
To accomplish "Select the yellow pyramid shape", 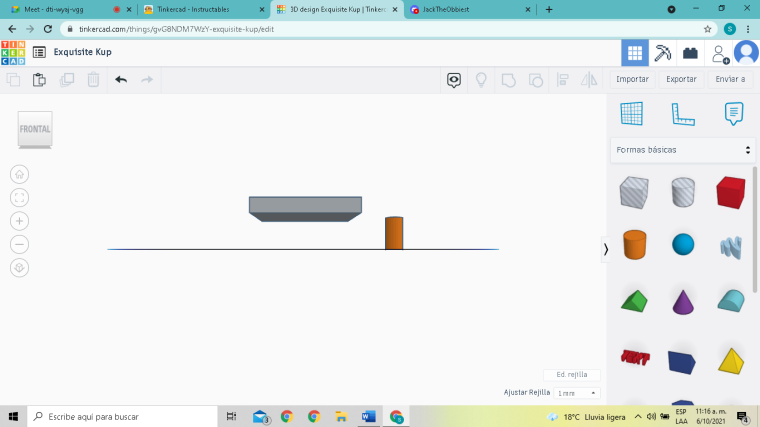I will 731,361.
